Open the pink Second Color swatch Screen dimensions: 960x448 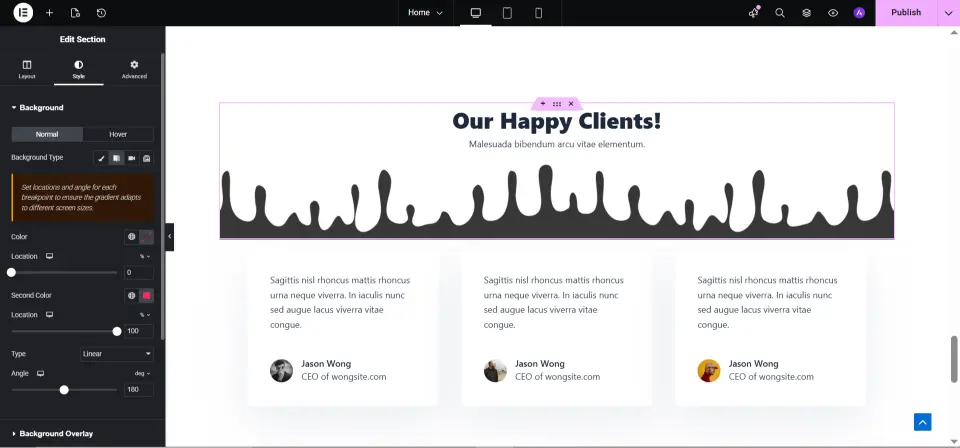pos(147,296)
